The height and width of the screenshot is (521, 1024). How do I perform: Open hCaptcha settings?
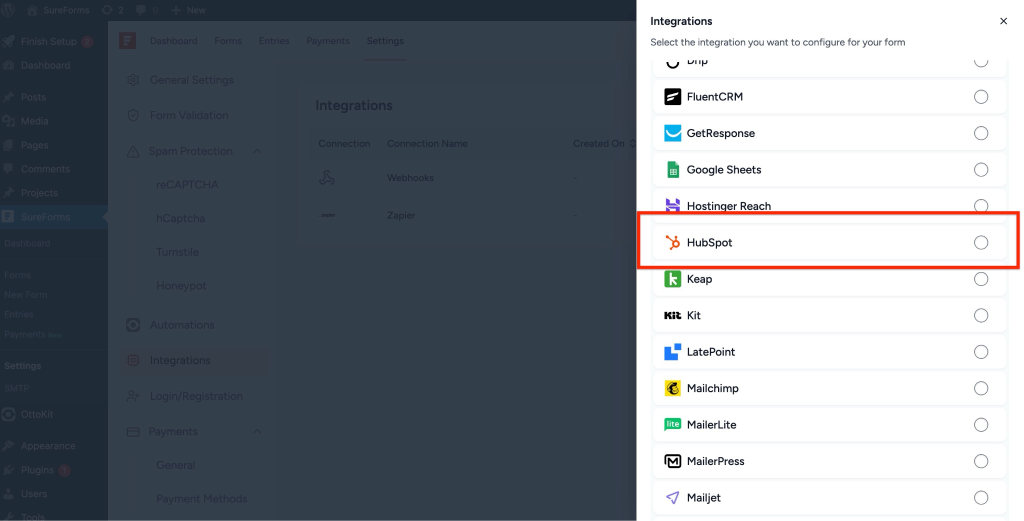[x=180, y=219]
